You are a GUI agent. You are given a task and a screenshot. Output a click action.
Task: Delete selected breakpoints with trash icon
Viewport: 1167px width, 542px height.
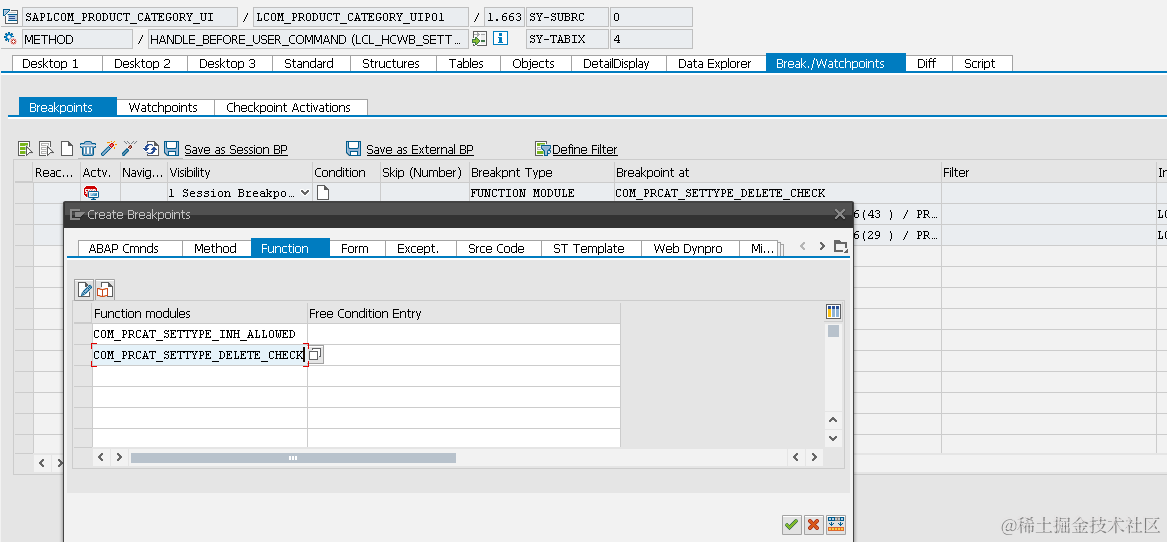pyautogui.click(x=88, y=149)
